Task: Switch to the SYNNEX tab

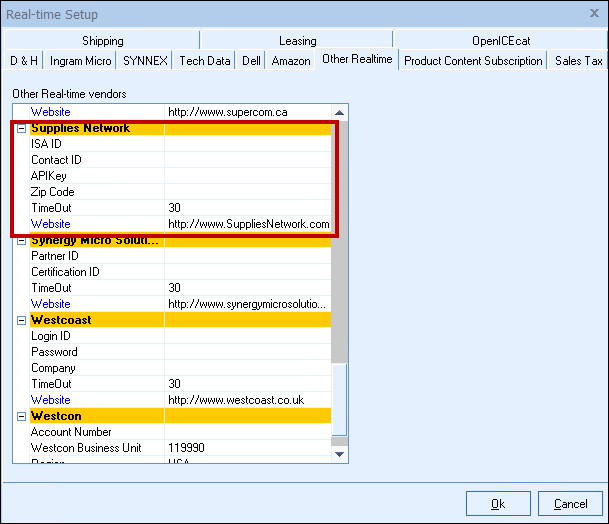Action: click(145, 61)
